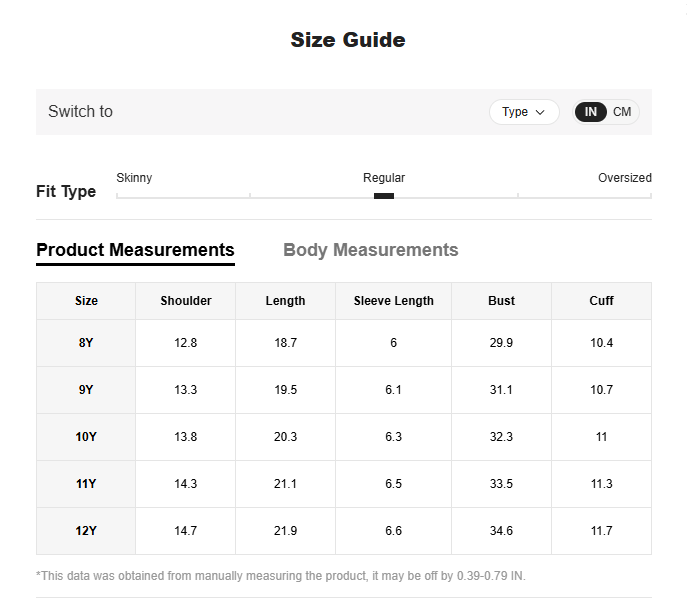The height and width of the screenshot is (600, 687).
Task: Select the 9Y size row label
Action: (86, 390)
